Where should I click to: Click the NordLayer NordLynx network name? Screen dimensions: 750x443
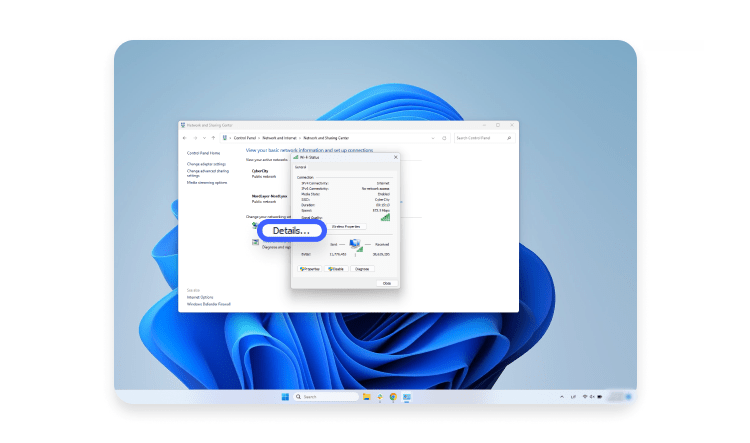269,196
